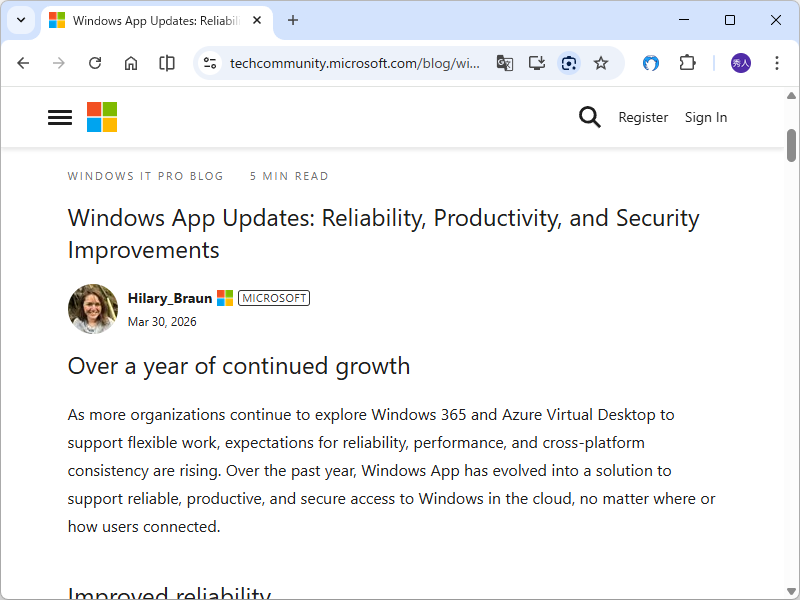Viewport: 800px width, 600px height.
Task: Click the Register link
Action: (643, 117)
